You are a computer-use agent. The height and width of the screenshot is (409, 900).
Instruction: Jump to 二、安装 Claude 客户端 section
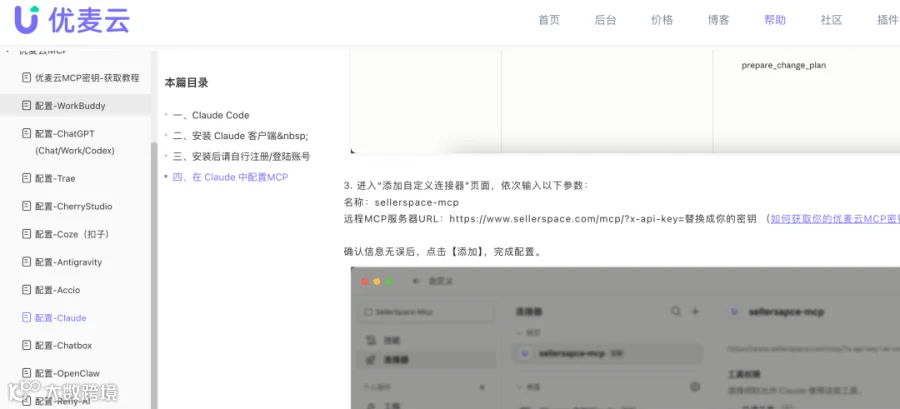click(x=240, y=136)
